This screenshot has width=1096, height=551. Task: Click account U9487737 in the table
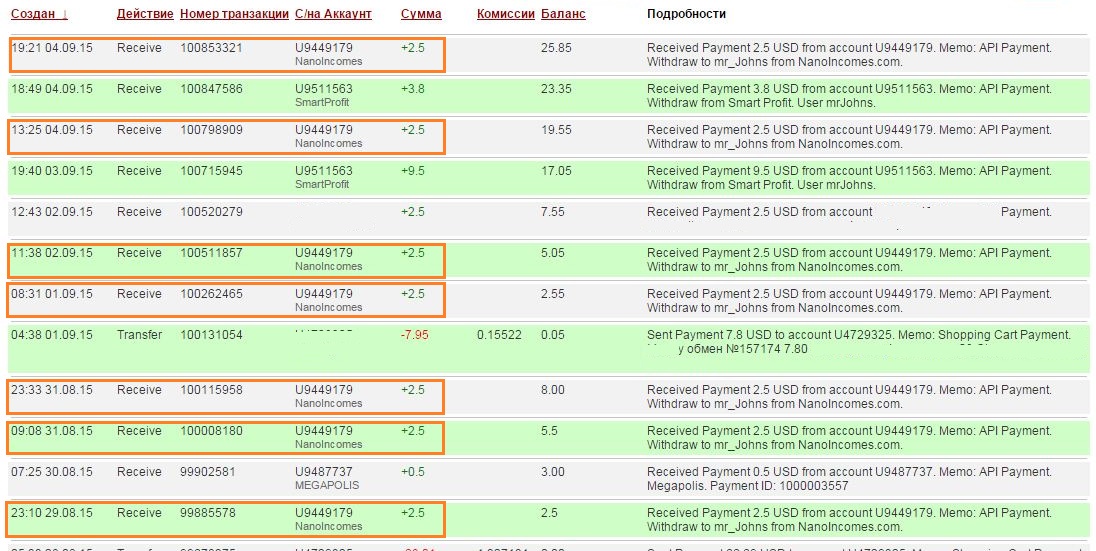(323, 472)
